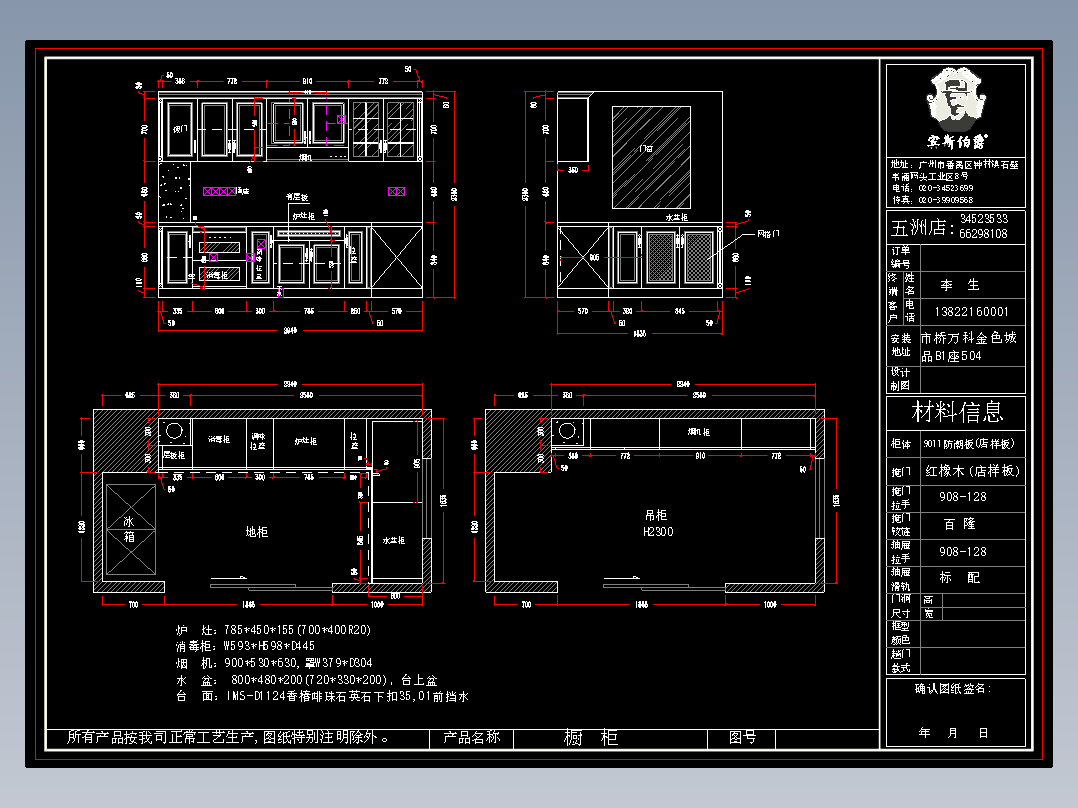The height and width of the screenshot is (808, 1078).
Task: Click the '传真: 020-39909568' fax line
Action: pyautogui.click(x=932, y=200)
